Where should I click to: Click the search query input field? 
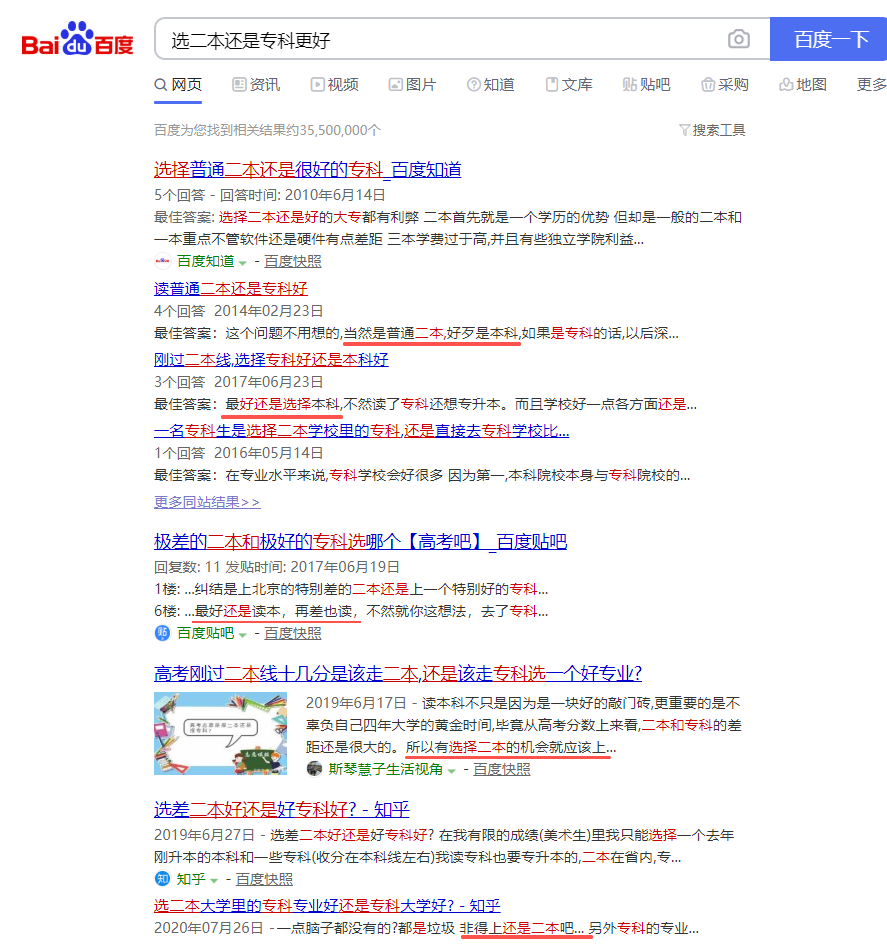440,40
